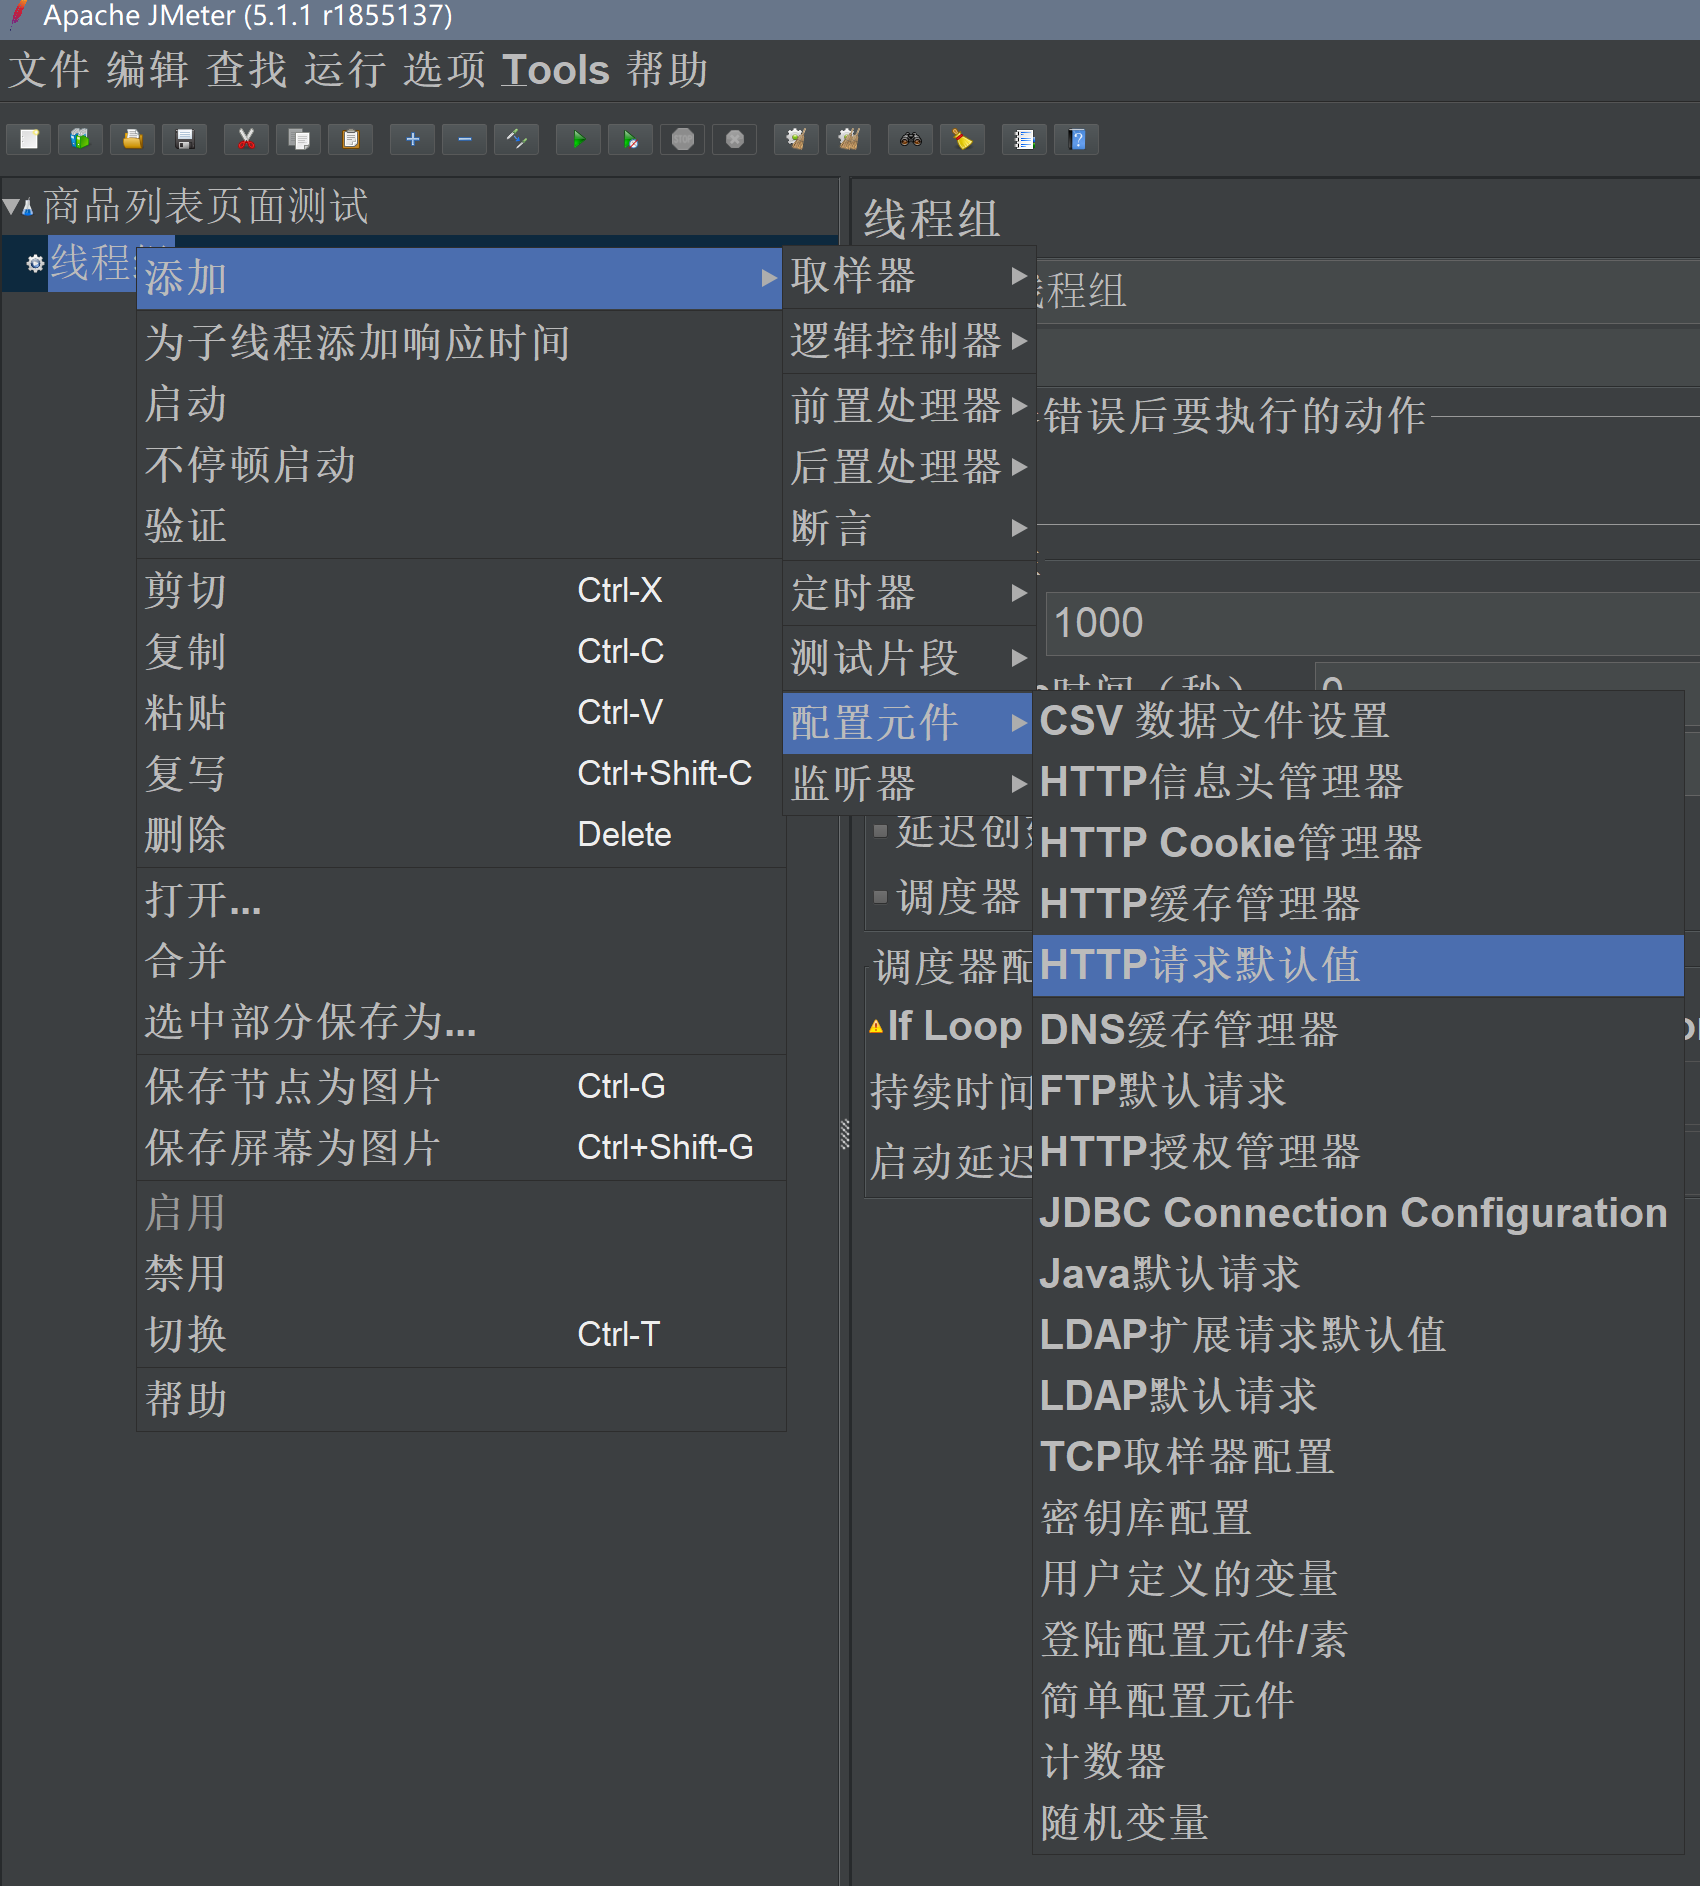Click the New test plan toolbar icon
Screen dimensions: 1700x1886
coord(29,139)
